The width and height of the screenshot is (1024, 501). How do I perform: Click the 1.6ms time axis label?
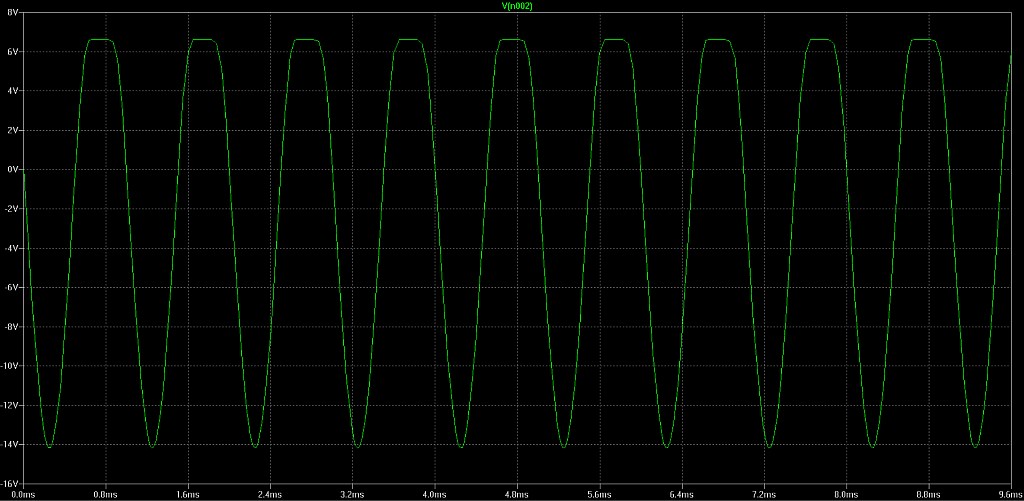(188, 495)
